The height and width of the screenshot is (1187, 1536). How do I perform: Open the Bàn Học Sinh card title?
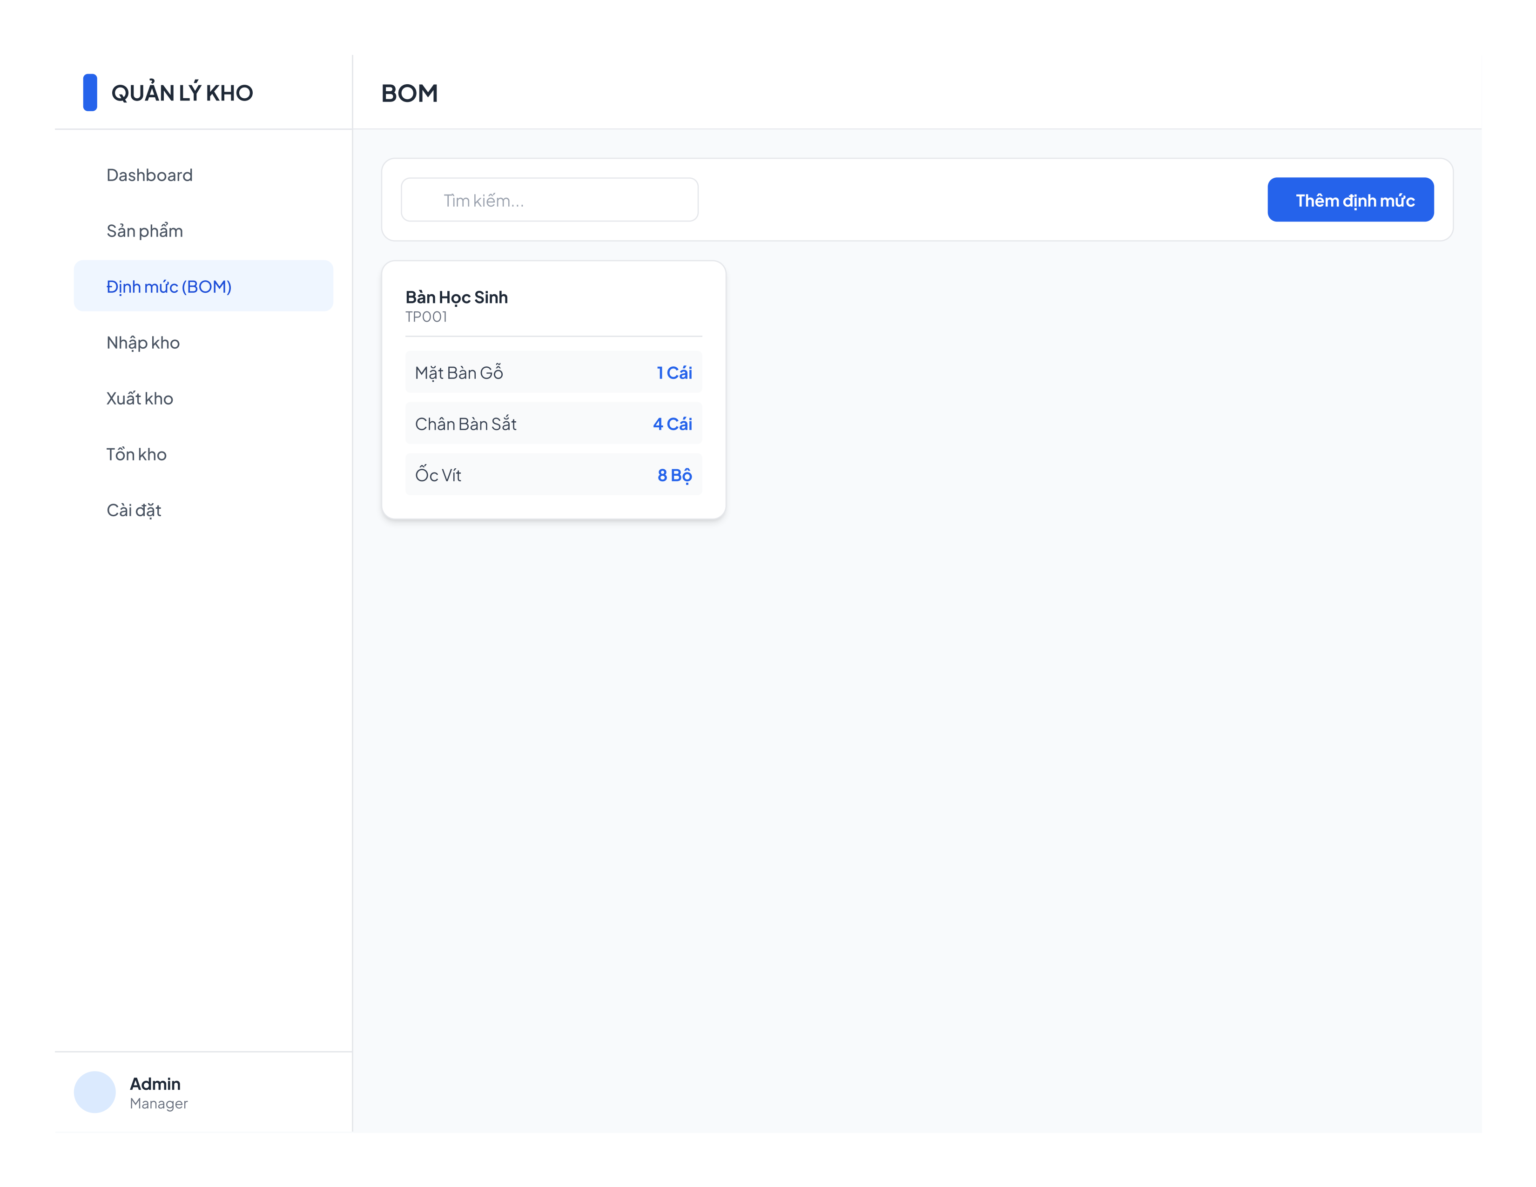click(456, 297)
